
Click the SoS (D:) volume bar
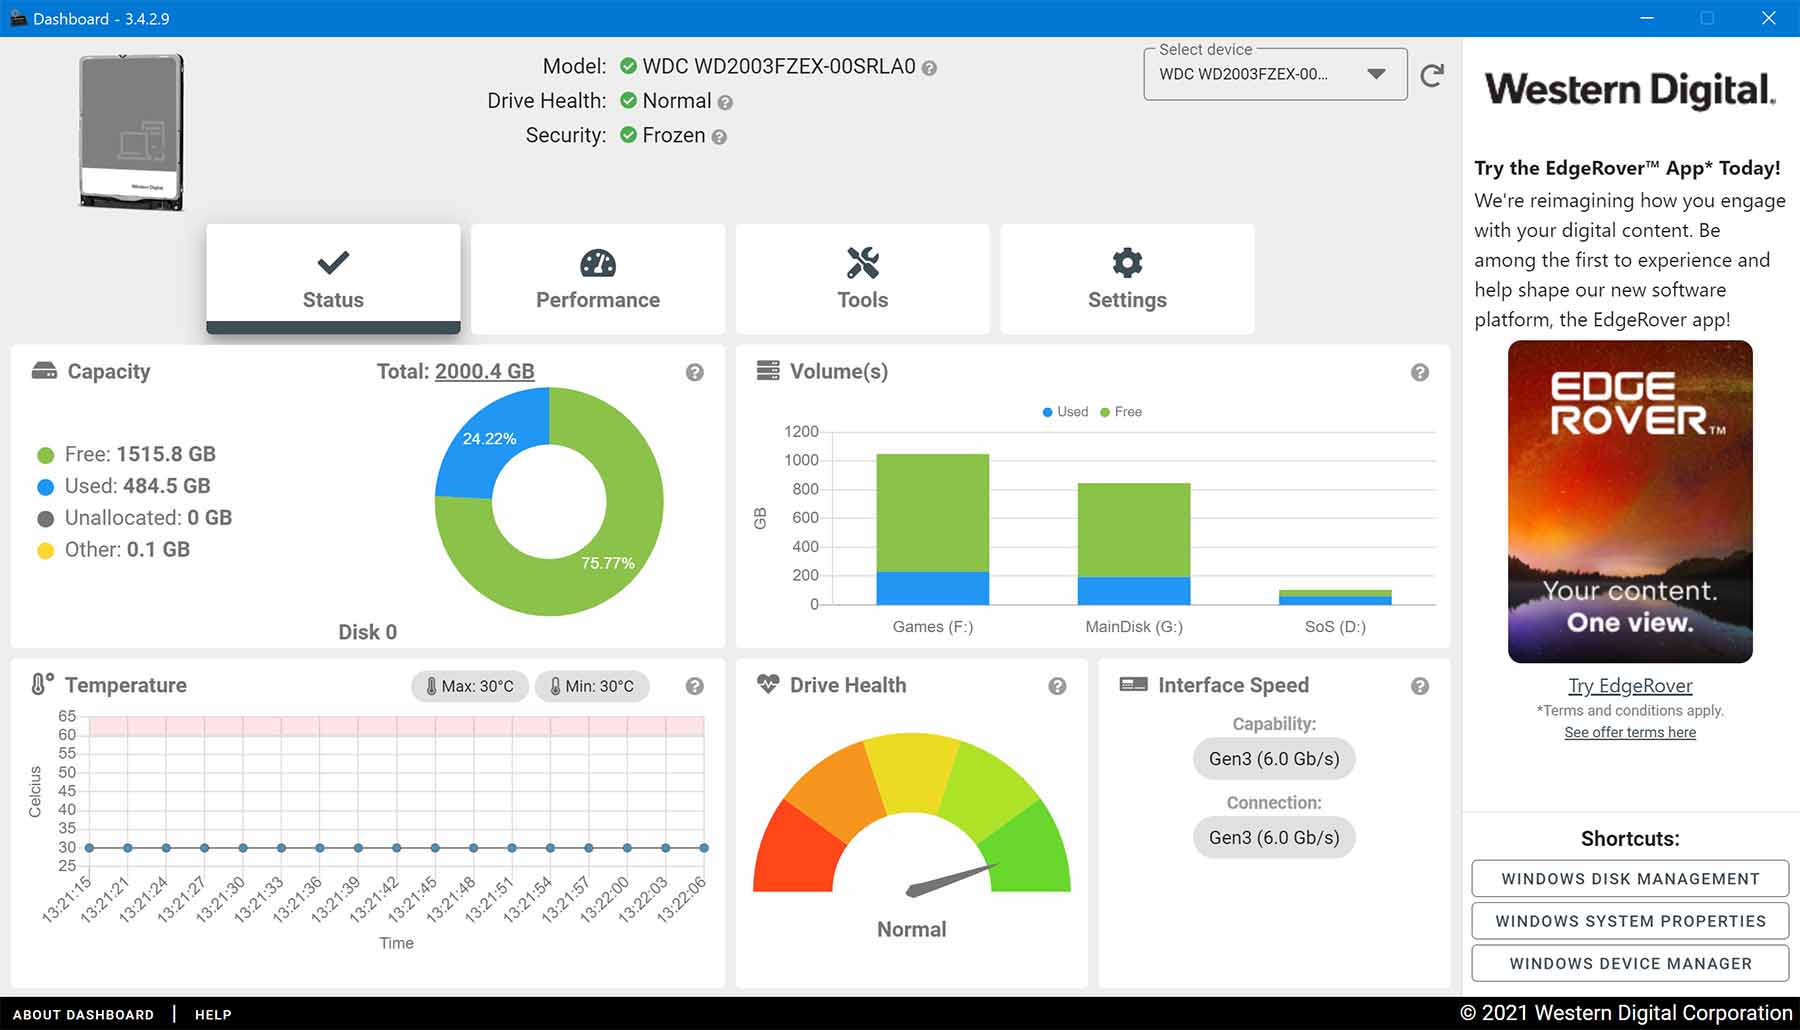point(1335,597)
